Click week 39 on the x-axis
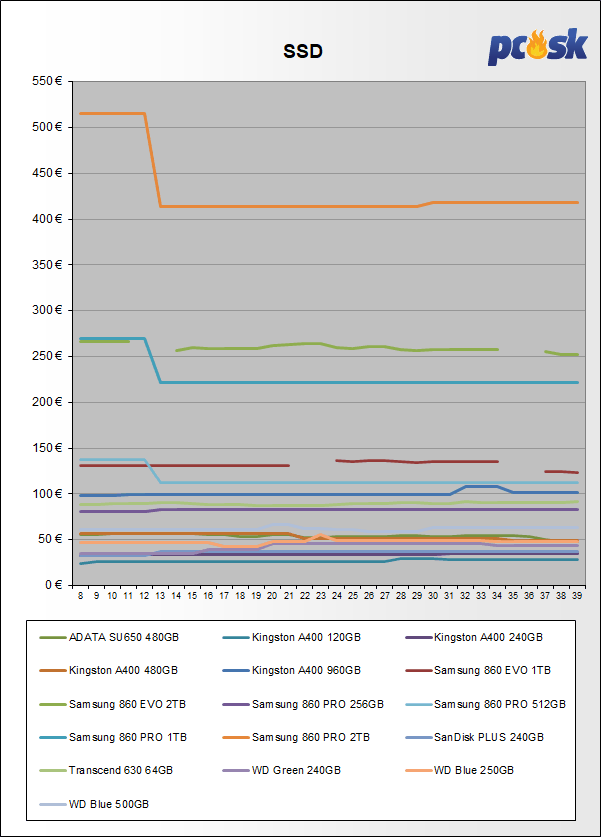This screenshot has width=601, height=837. [x=577, y=596]
